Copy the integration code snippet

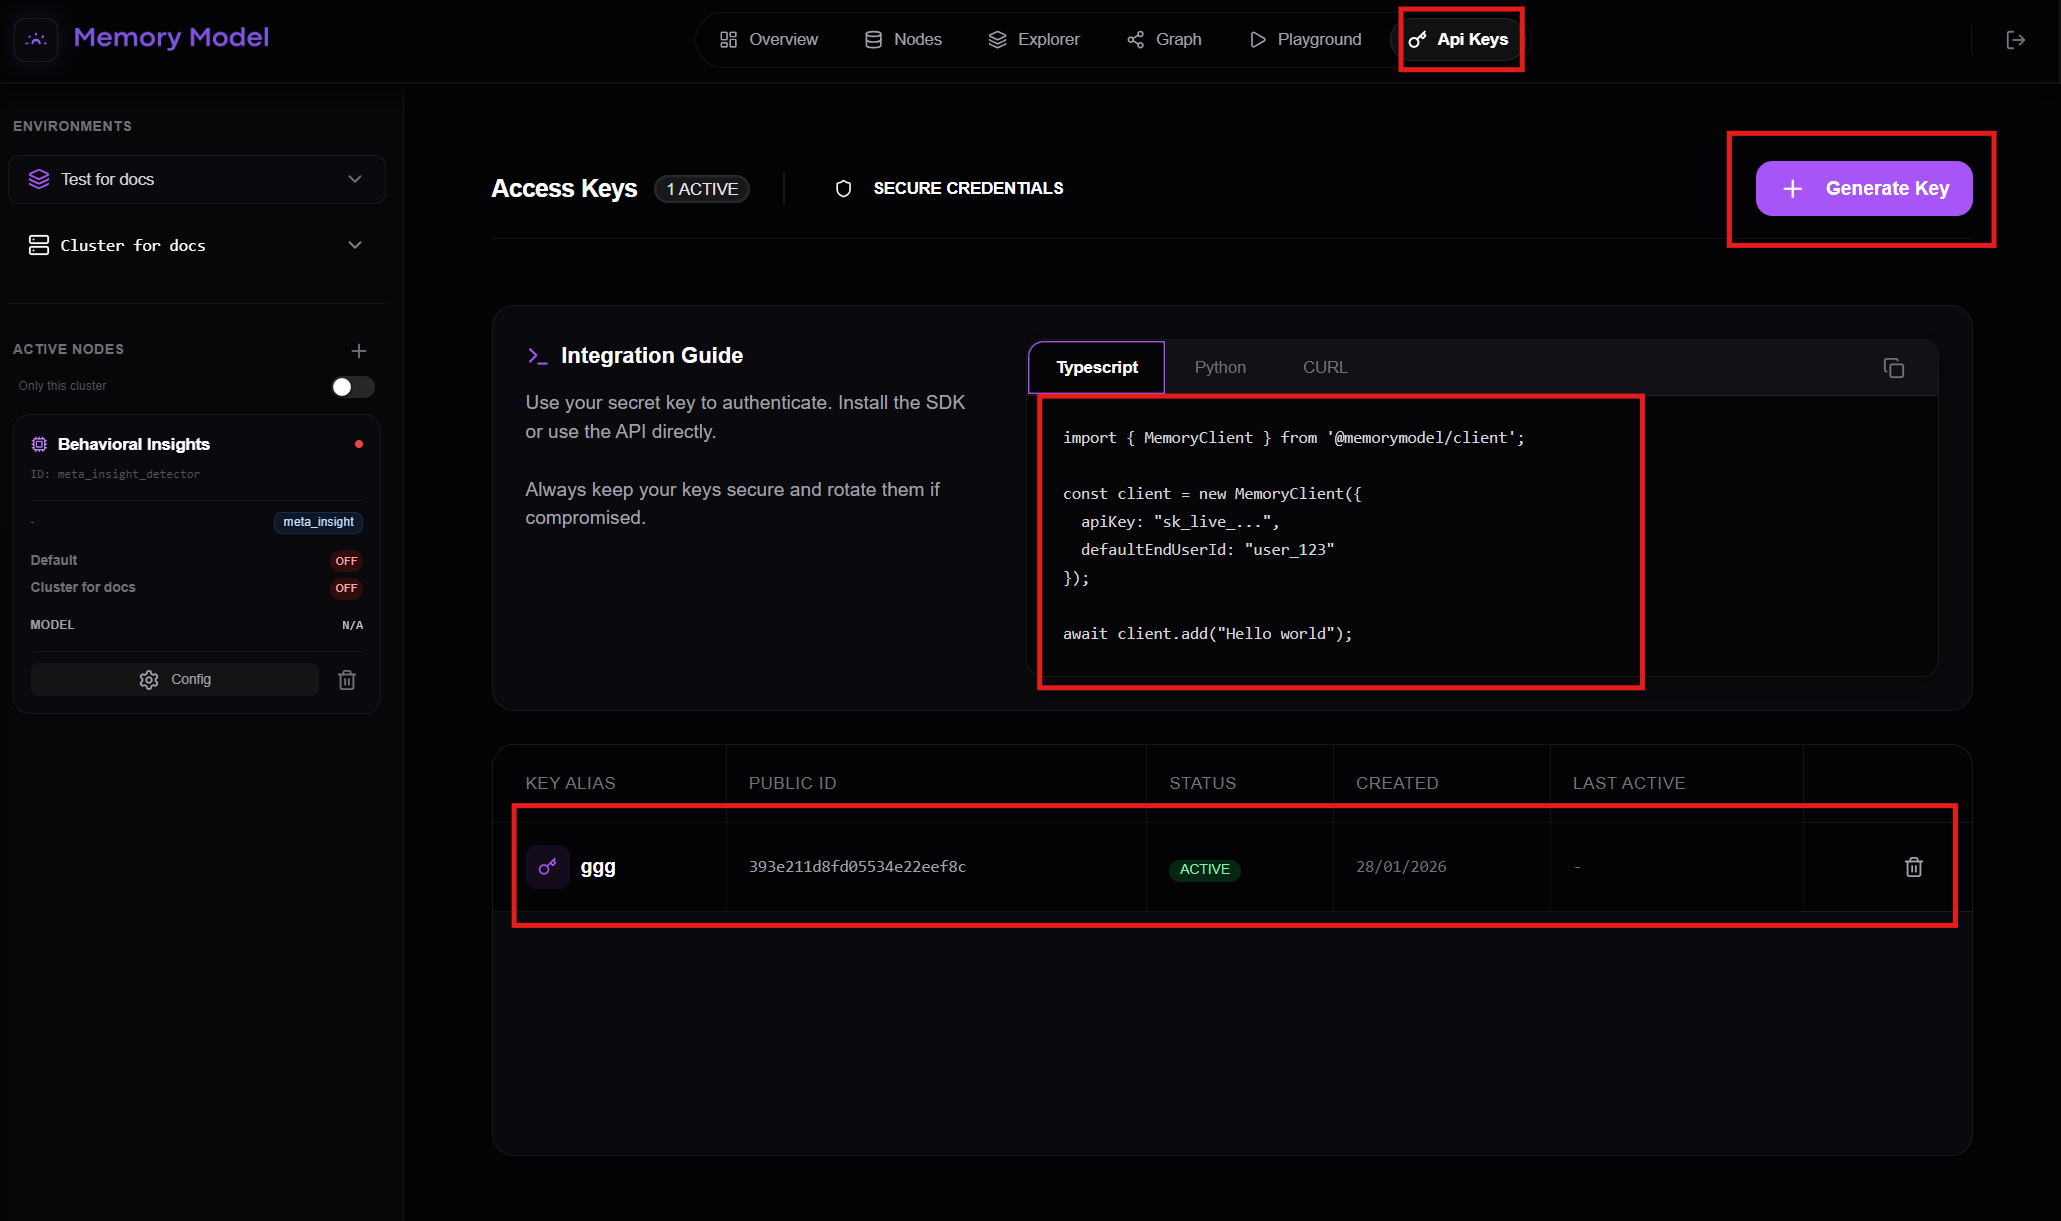[x=1893, y=368]
